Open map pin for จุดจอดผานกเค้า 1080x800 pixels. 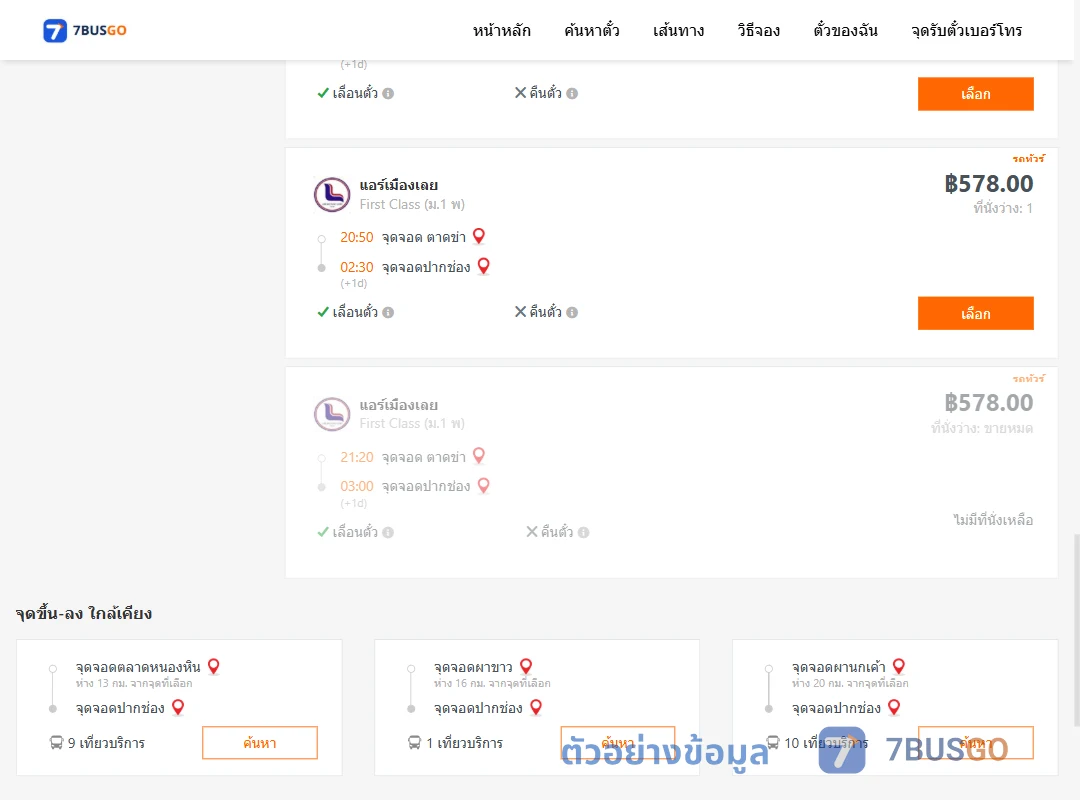pos(899,666)
